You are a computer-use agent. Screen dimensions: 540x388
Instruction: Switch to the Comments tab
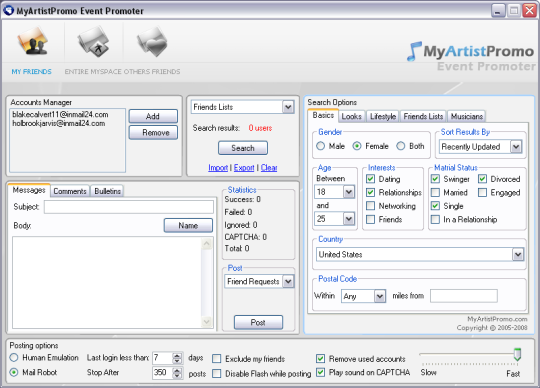click(70, 191)
